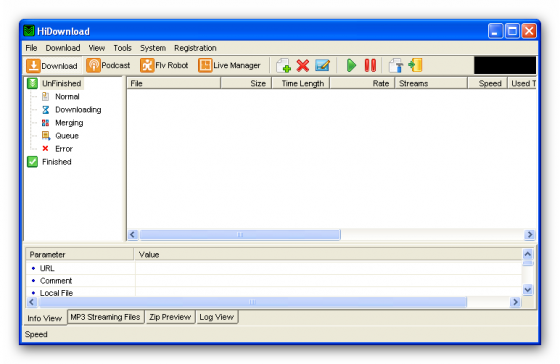Click the download list horizontal scrollbar thumb
The height and width of the screenshot is (364, 560).
(240, 235)
